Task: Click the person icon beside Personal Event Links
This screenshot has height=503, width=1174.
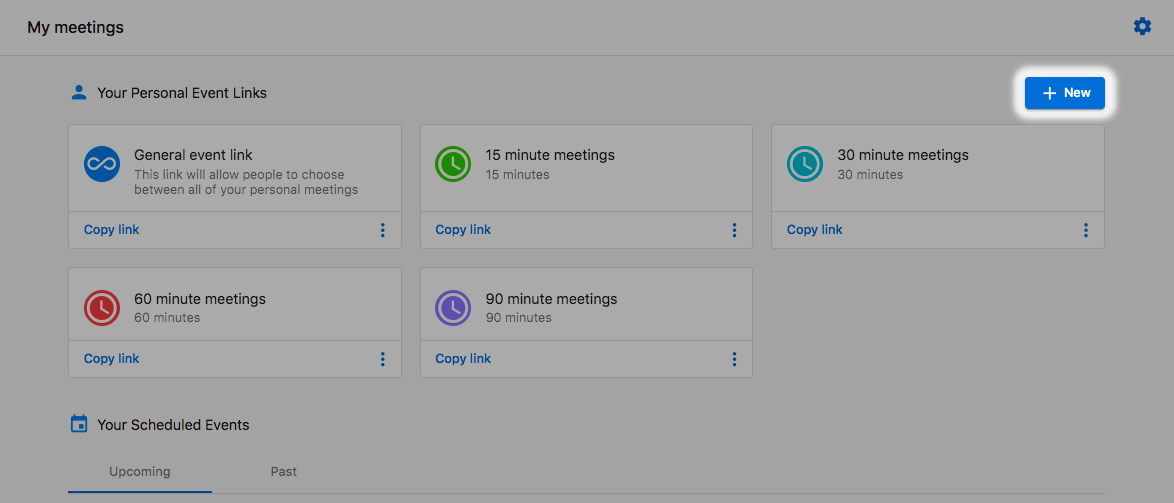Action: (79, 93)
